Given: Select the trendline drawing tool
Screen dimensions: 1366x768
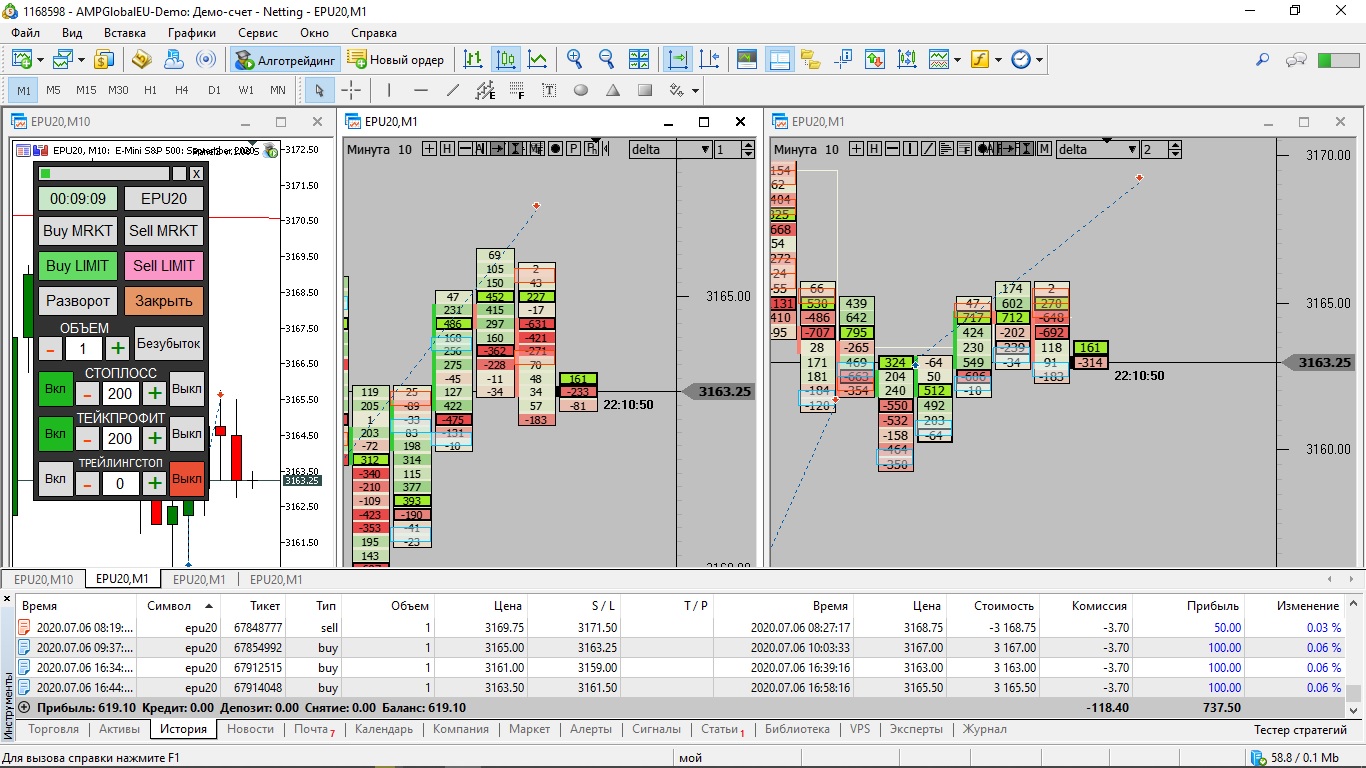Looking at the screenshot, I should coord(453,90).
